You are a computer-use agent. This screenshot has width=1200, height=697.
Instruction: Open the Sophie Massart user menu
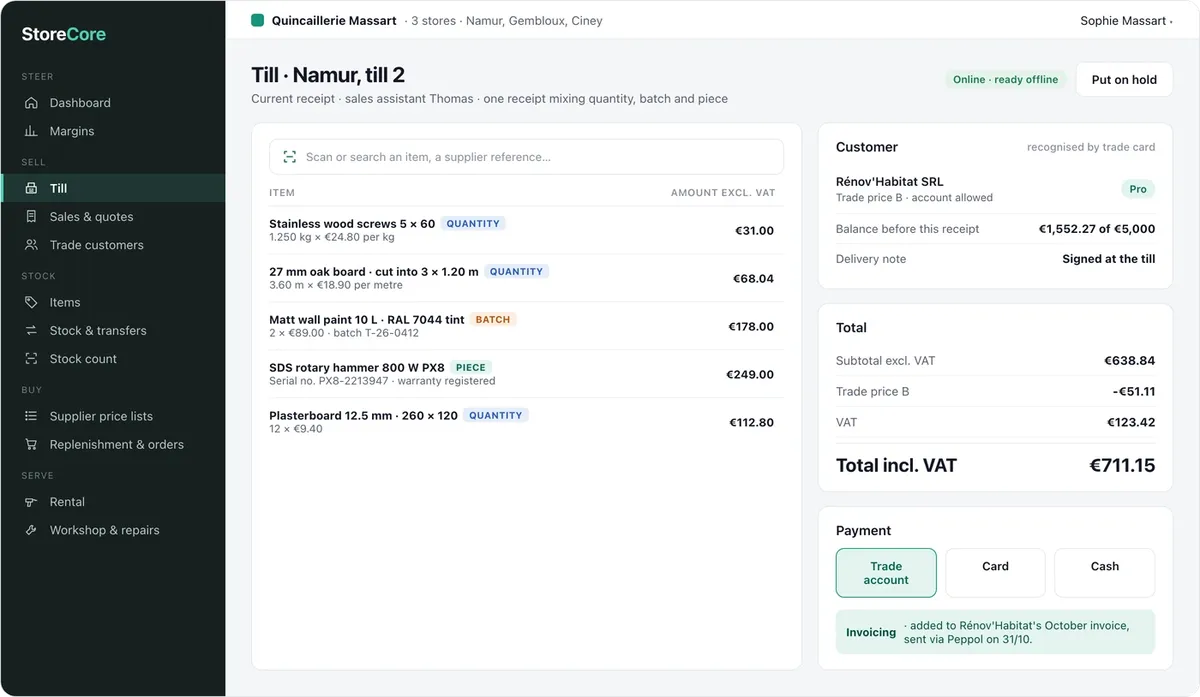coord(1126,20)
